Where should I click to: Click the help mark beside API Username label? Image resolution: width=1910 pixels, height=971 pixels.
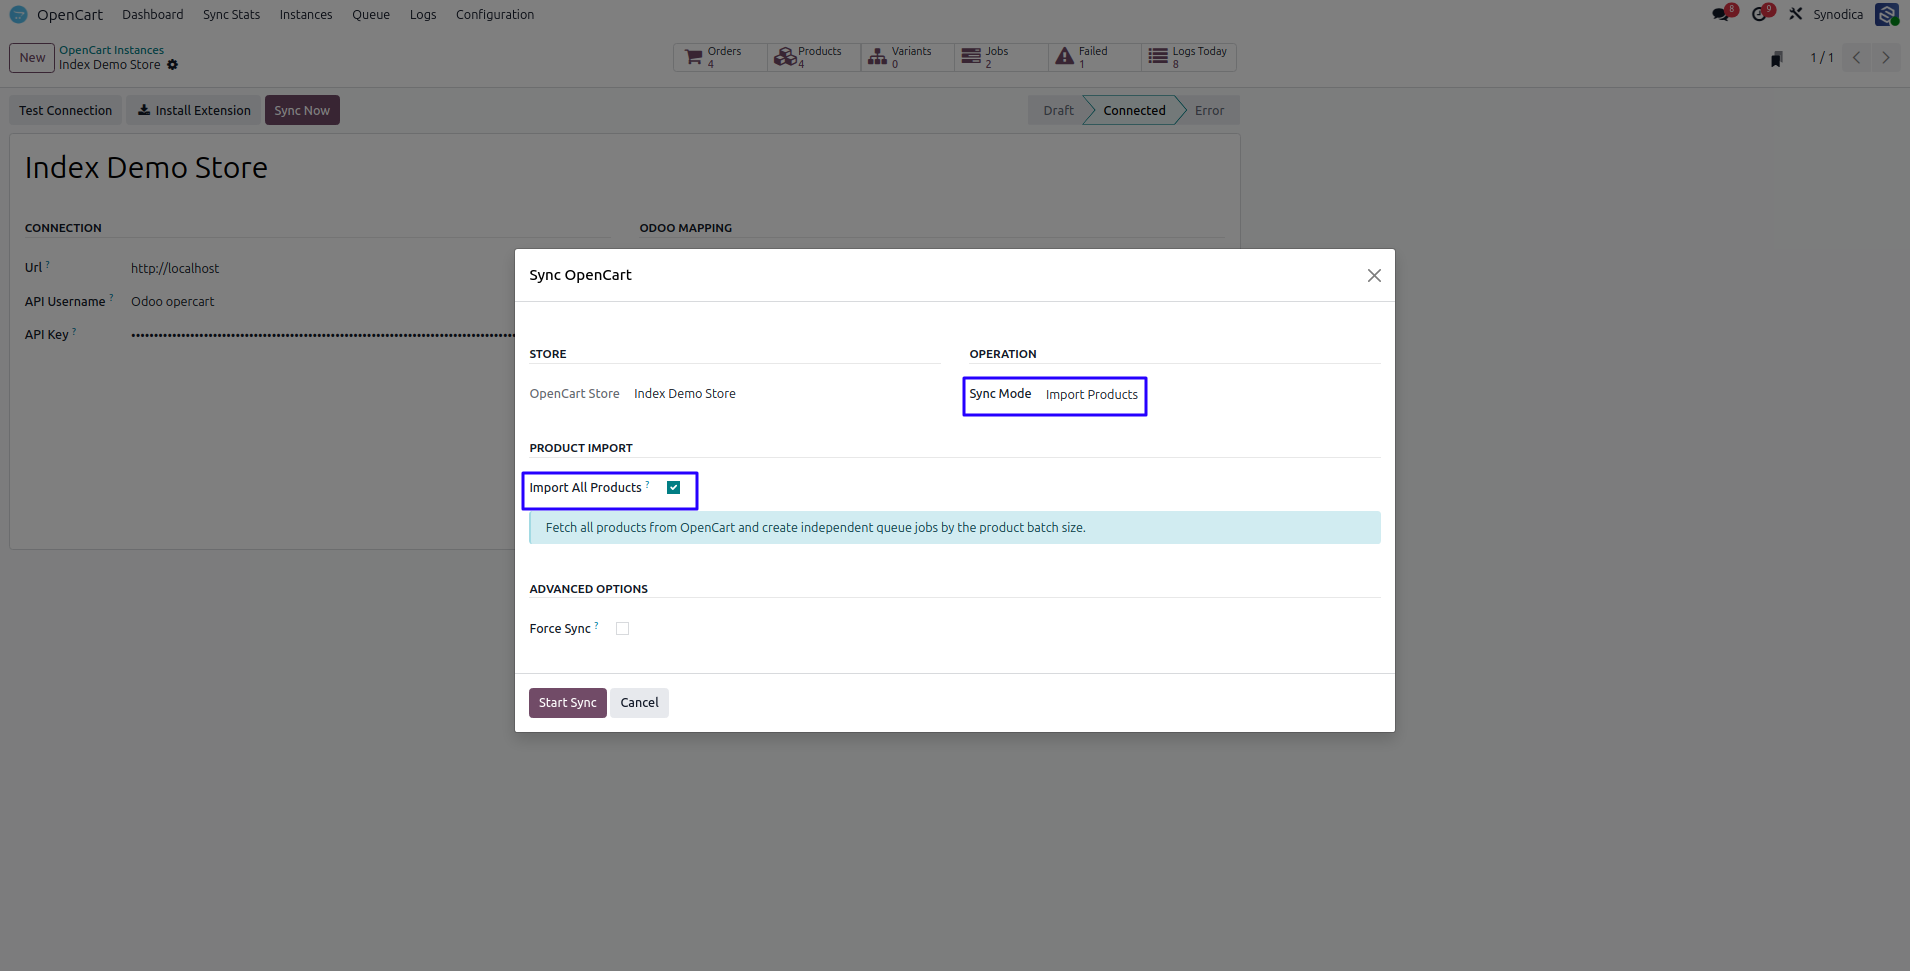111,297
